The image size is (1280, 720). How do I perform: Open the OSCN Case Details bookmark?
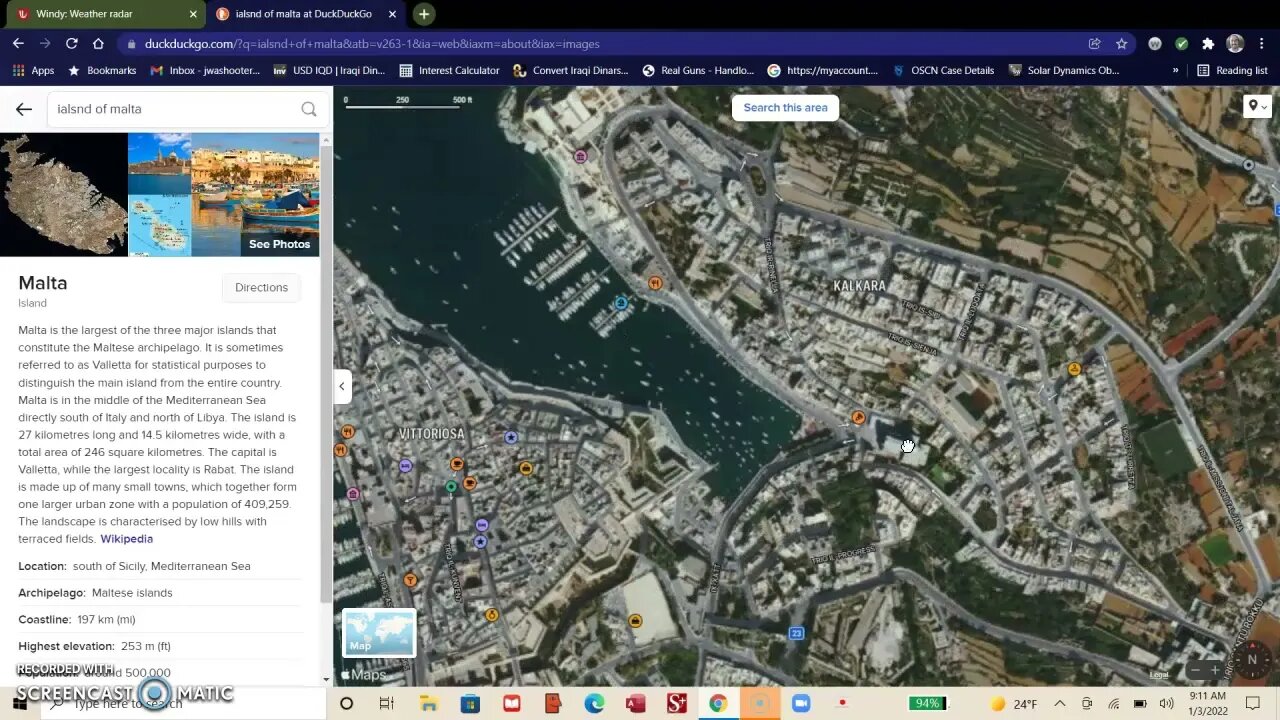[943, 71]
